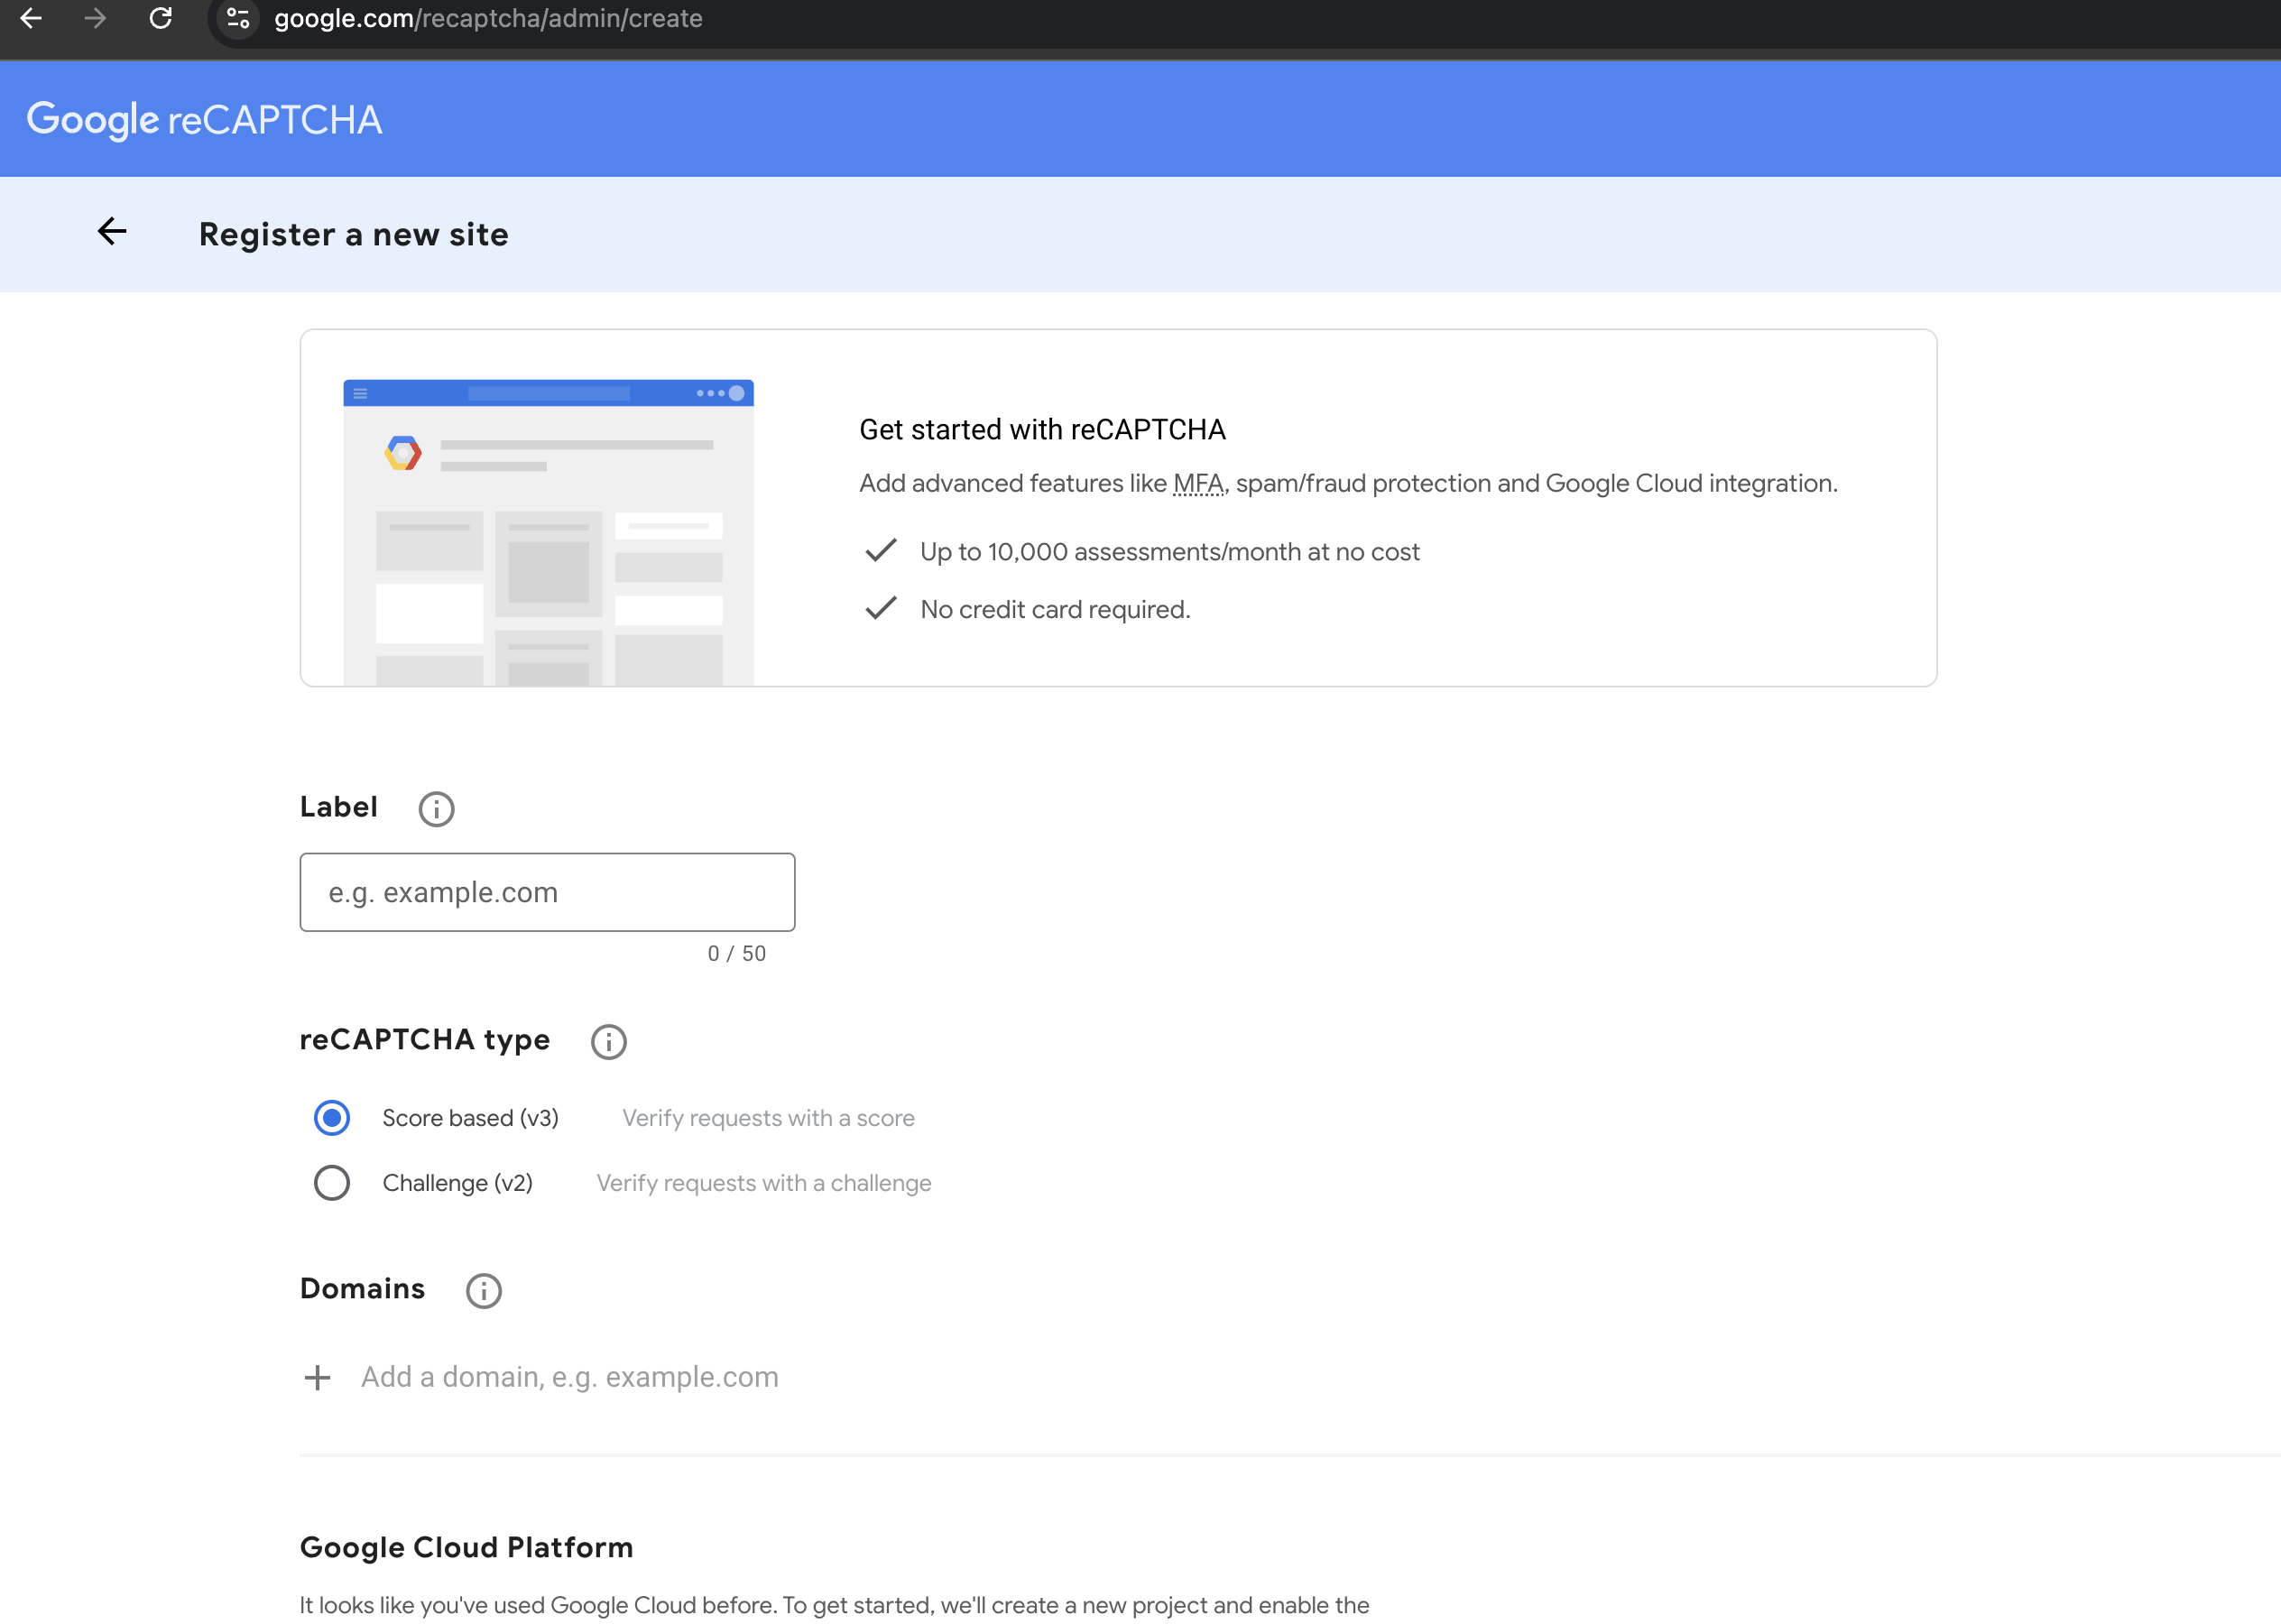Click the MFA abbreviation text
Image resolution: width=2281 pixels, height=1624 pixels.
(1198, 484)
